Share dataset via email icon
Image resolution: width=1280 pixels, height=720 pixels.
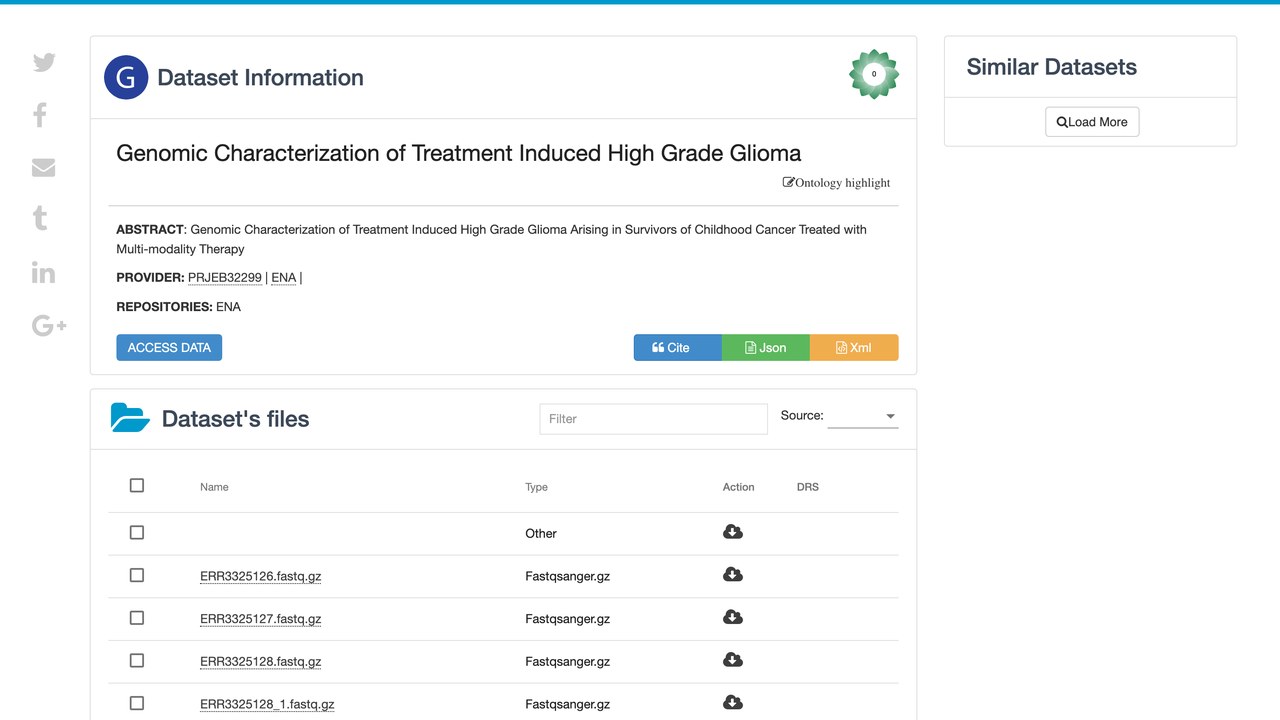tap(43, 168)
